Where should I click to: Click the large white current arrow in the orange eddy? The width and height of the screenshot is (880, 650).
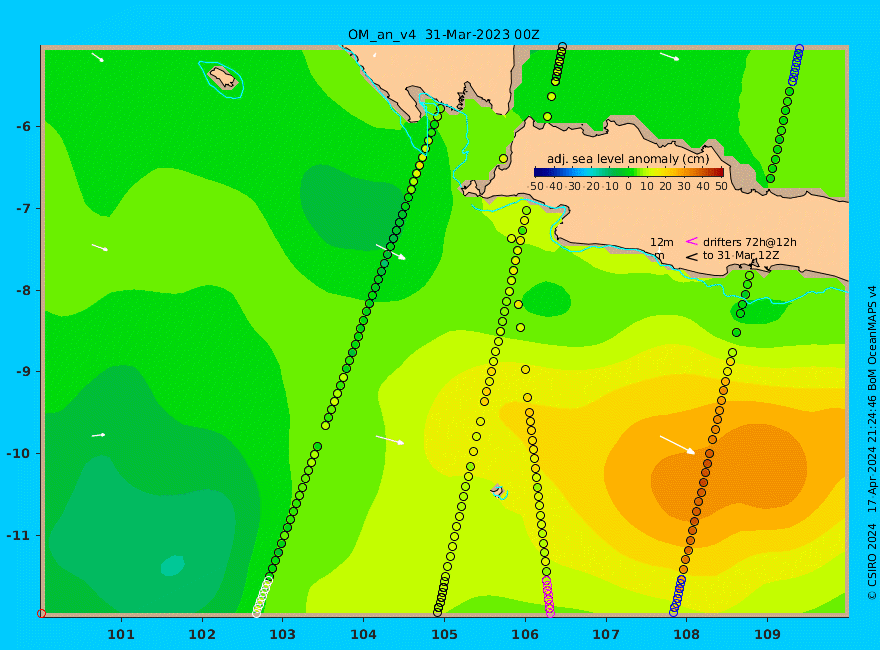[x=677, y=444]
